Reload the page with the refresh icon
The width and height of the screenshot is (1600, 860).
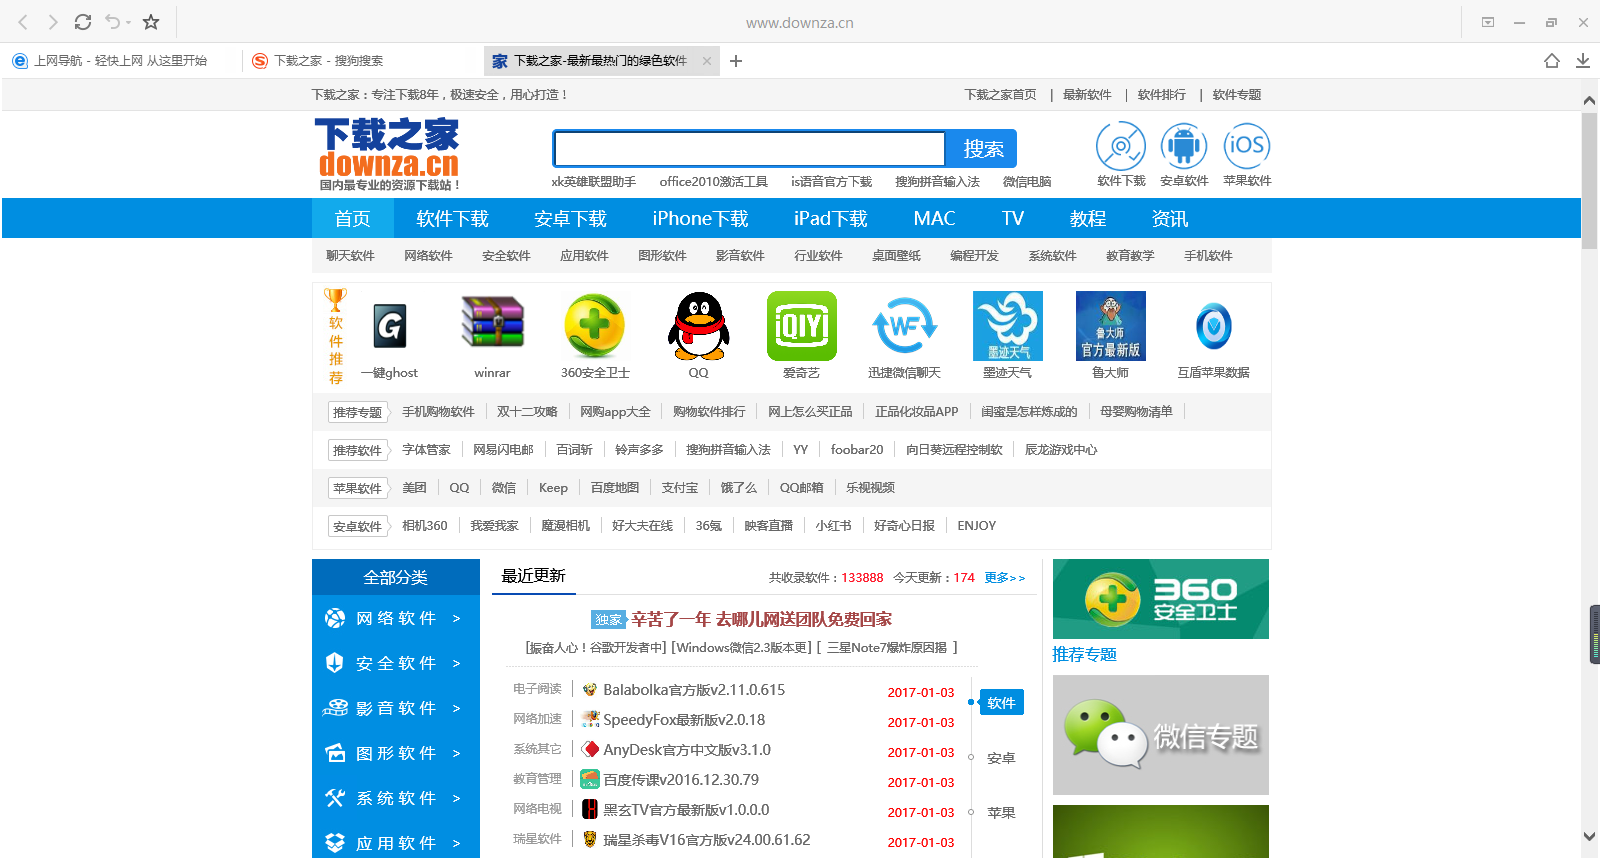click(83, 22)
